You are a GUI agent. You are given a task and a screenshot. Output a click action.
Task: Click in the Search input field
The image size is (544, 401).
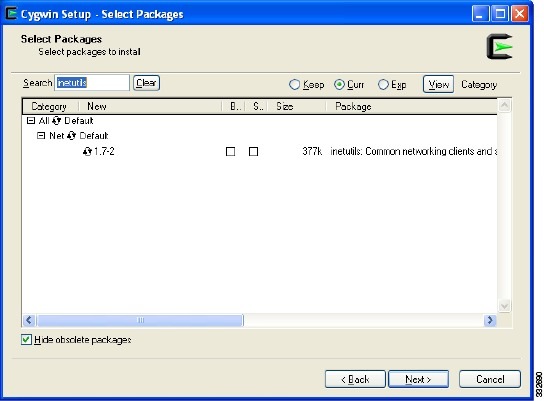point(92,83)
